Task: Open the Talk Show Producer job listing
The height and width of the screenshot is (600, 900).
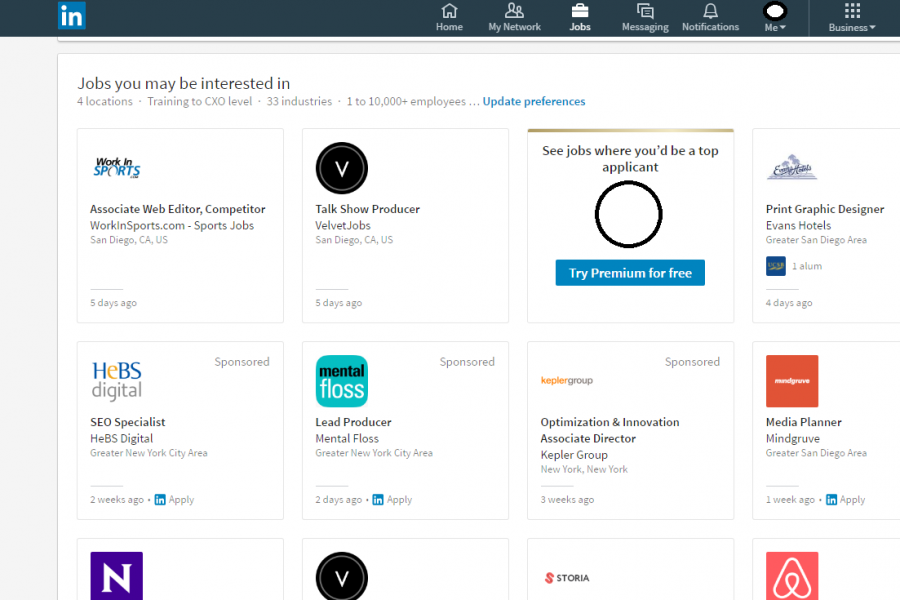Action: tap(367, 209)
